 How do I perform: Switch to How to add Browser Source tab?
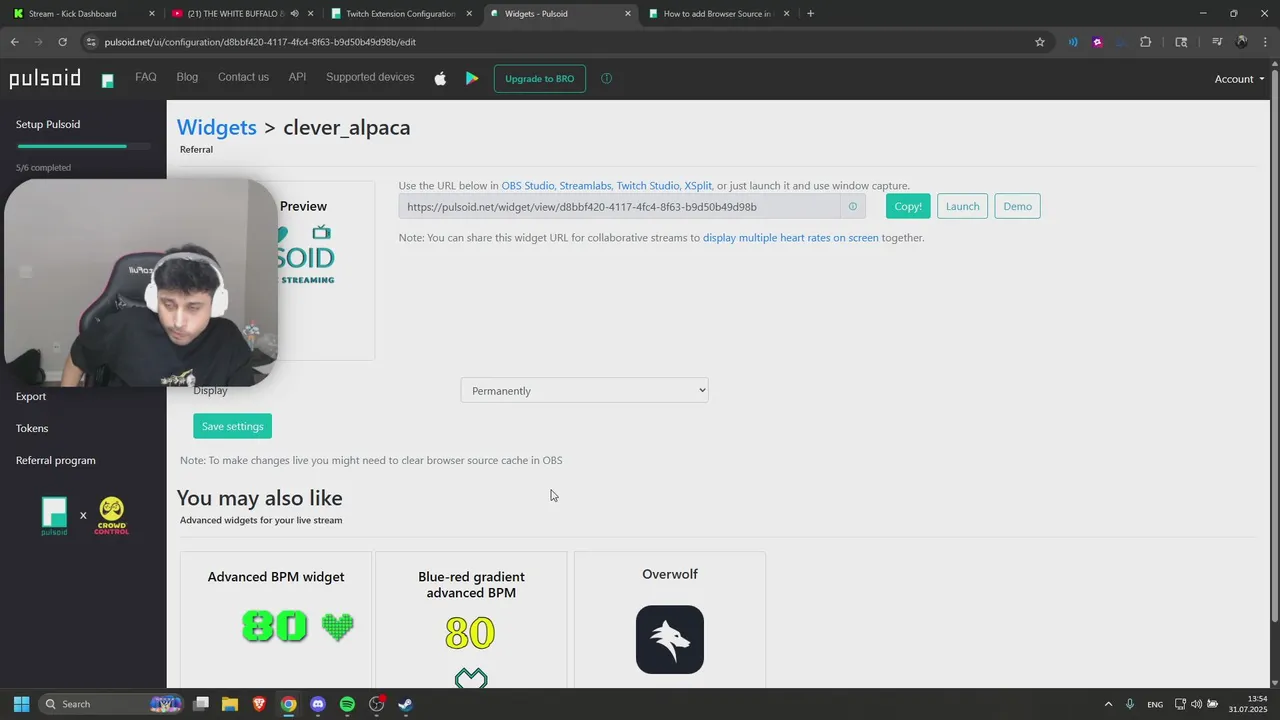point(718,14)
